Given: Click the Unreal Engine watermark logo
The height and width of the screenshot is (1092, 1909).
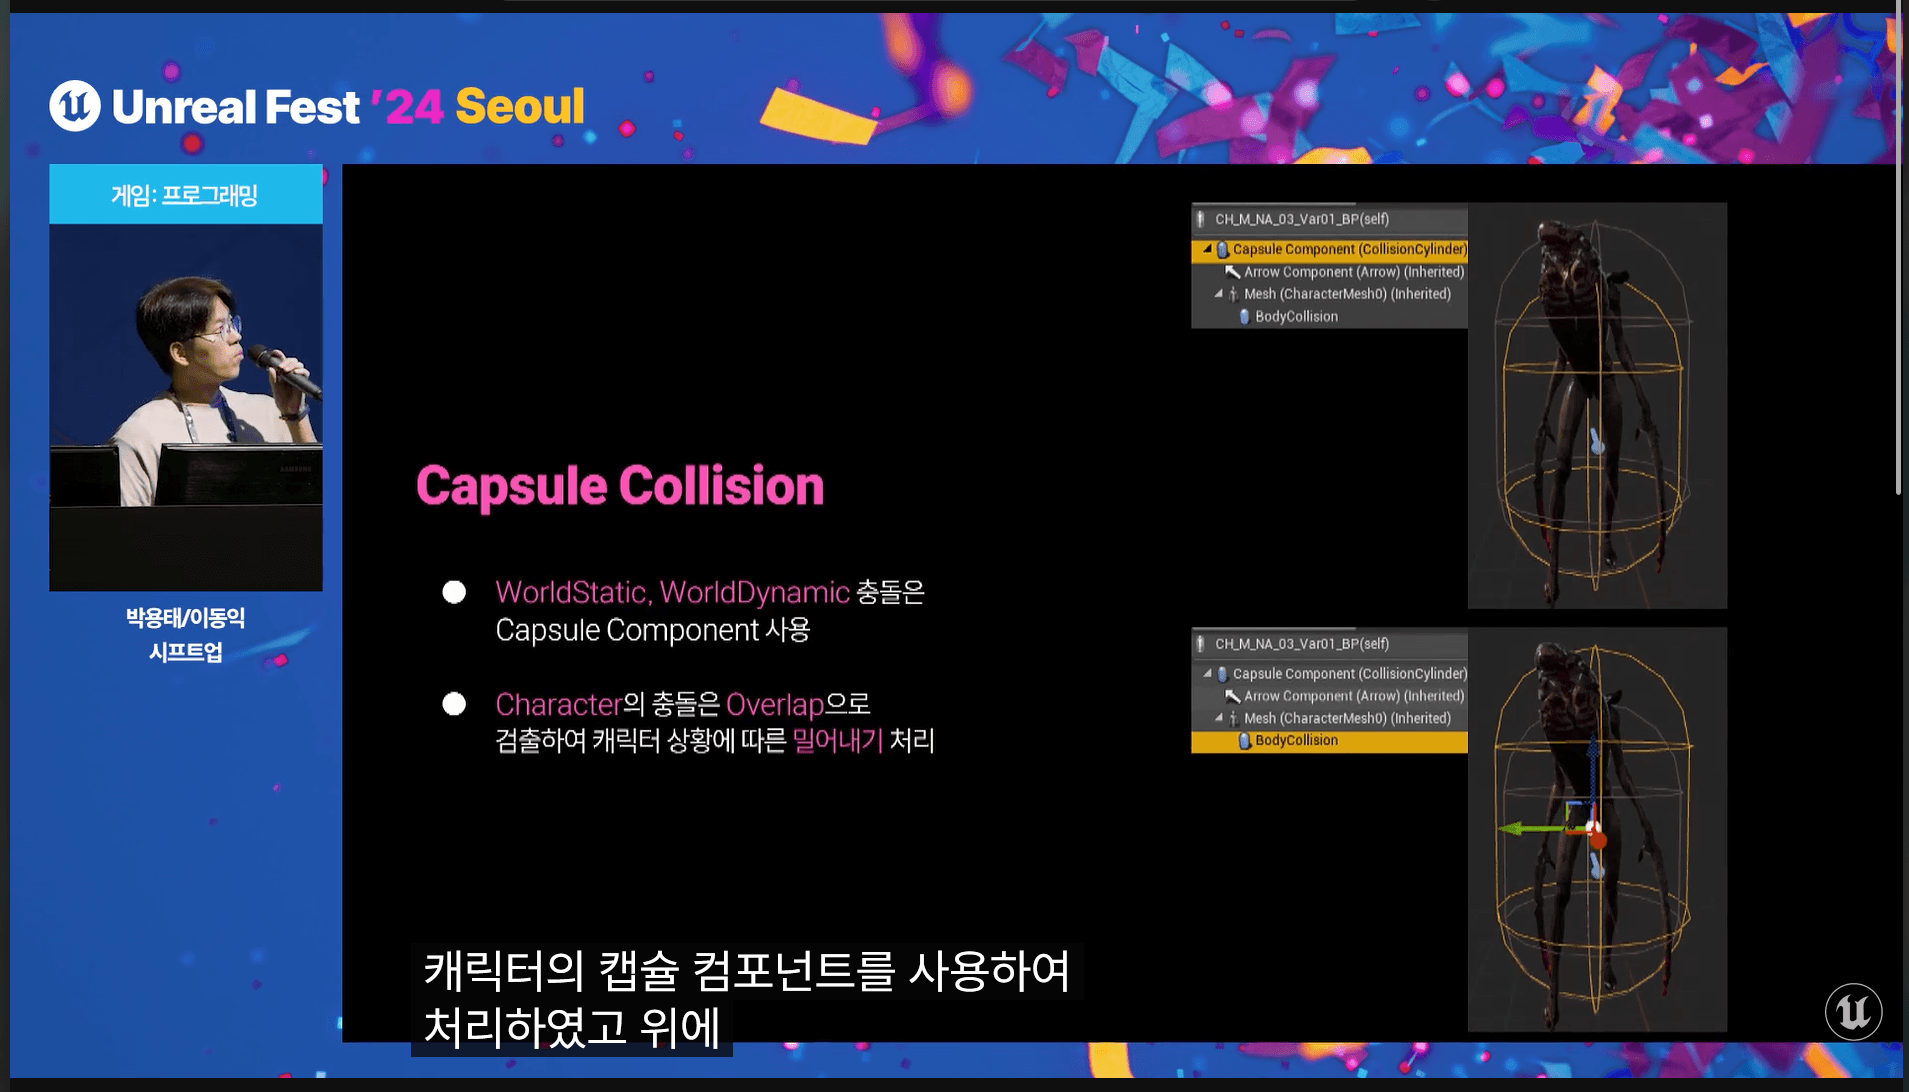Looking at the screenshot, I should [x=1853, y=1011].
